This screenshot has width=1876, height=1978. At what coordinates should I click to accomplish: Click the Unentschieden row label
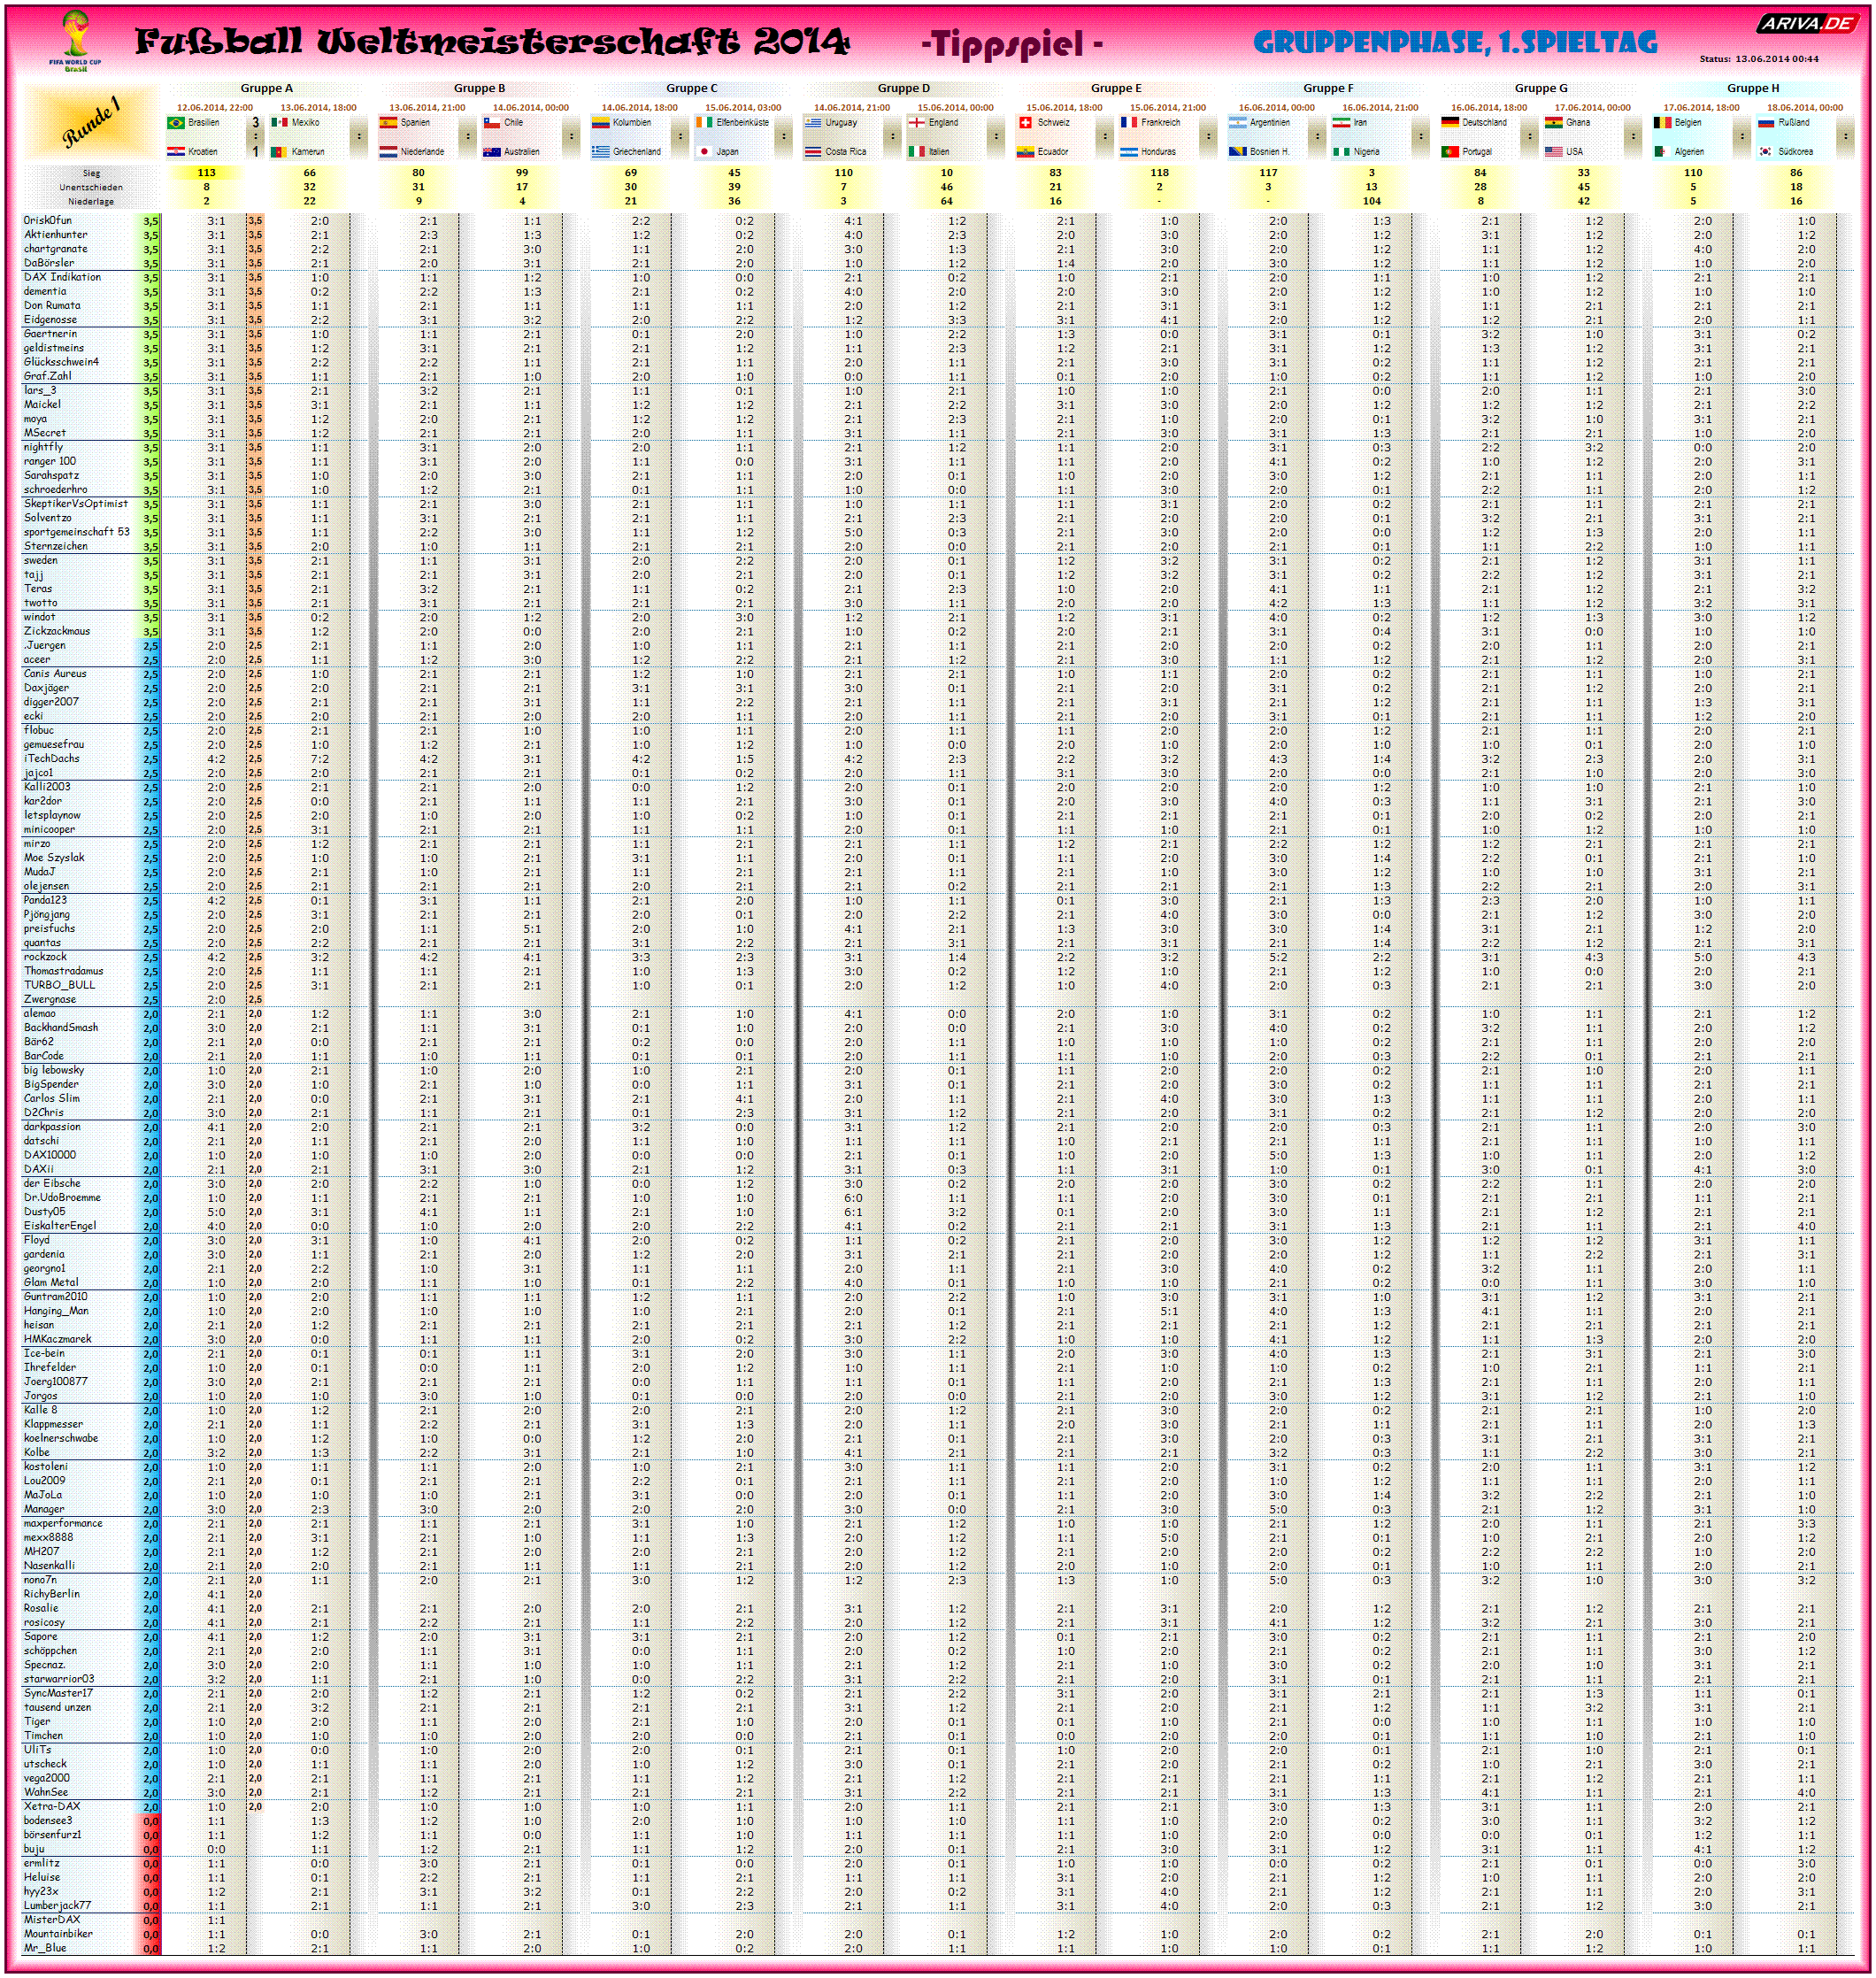coord(91,188)
